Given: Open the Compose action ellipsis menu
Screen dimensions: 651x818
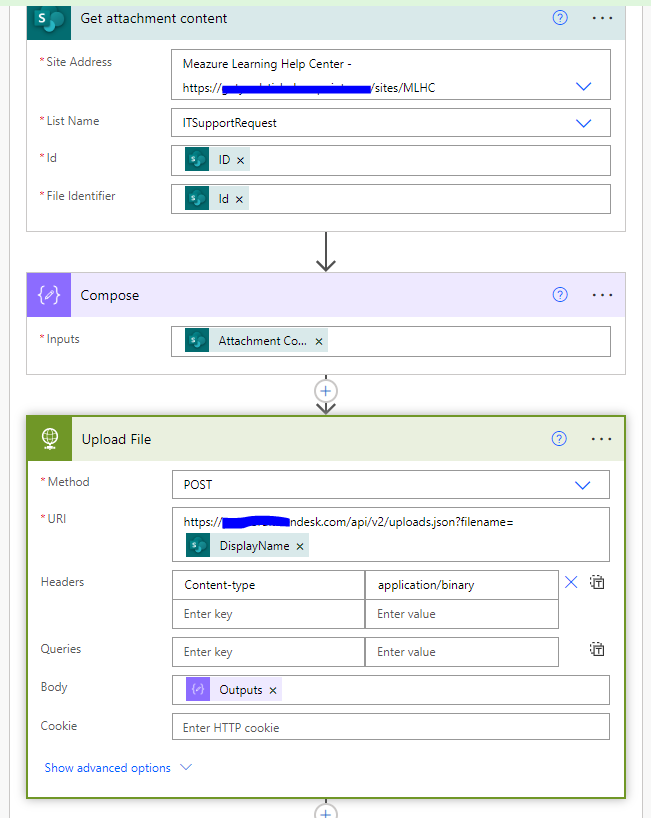Looking at the screenshot, I should pos(602,295).
